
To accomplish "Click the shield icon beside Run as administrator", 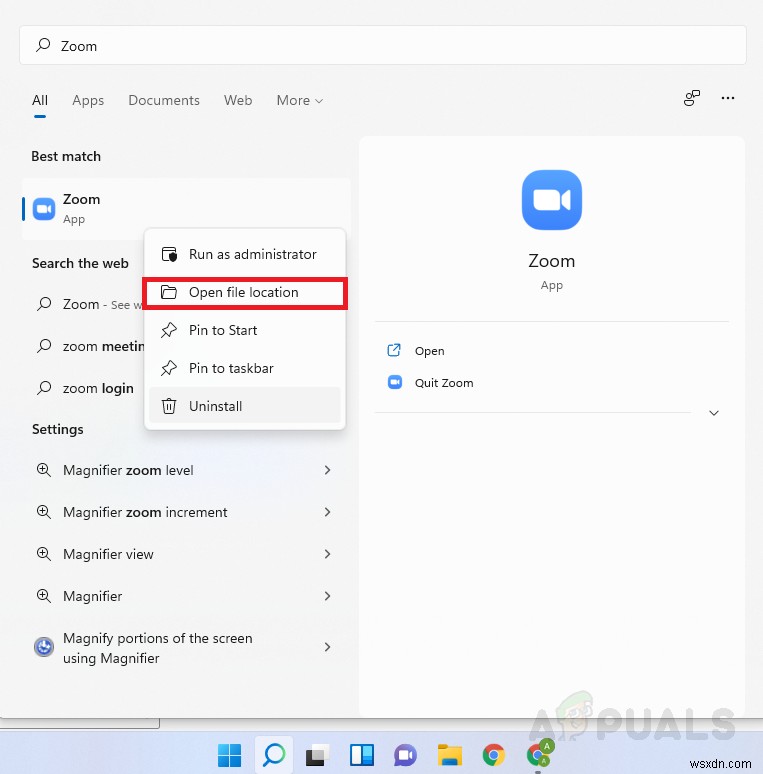I will [169, 254].
